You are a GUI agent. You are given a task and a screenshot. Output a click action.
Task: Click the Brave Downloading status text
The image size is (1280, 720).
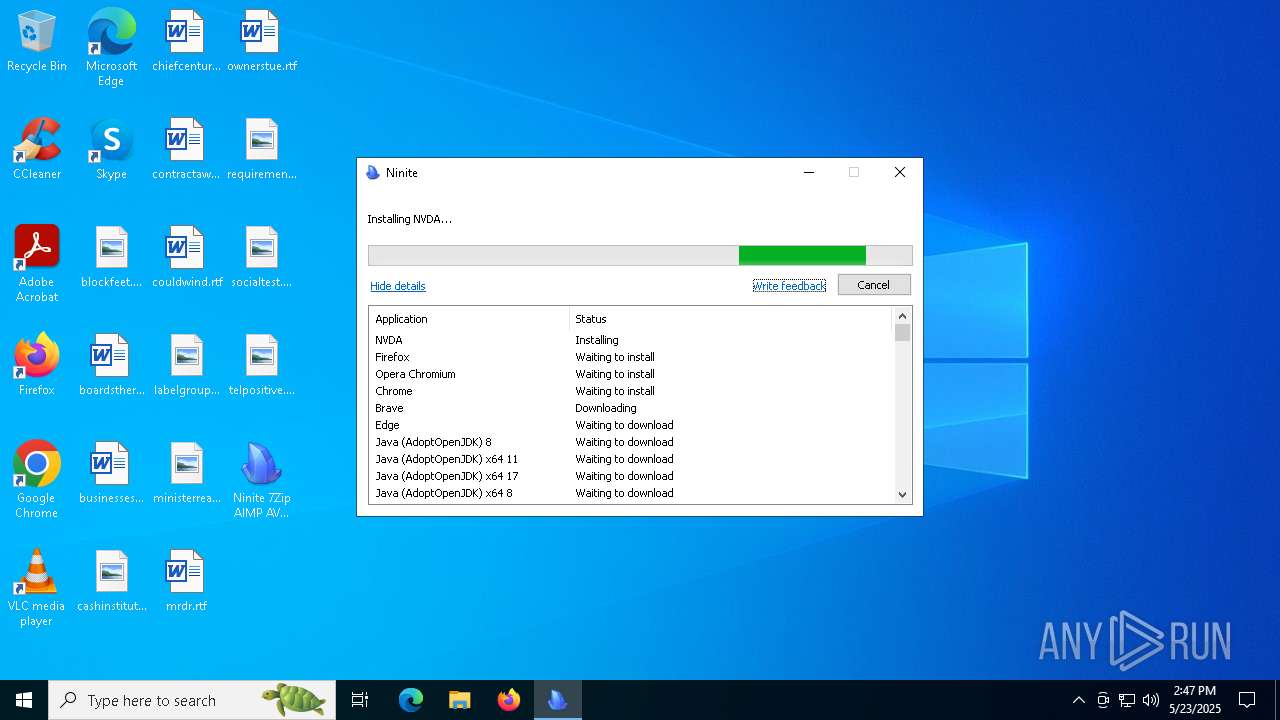coord(606,408)
